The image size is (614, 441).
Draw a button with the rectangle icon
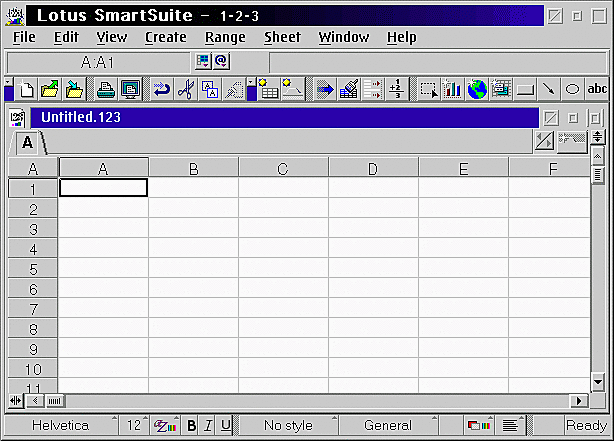click(x=525, y=89)
